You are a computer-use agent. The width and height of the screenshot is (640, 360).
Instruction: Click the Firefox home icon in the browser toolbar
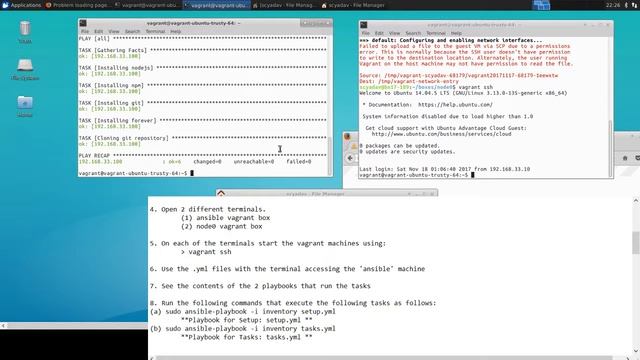(x=625, y=158)
